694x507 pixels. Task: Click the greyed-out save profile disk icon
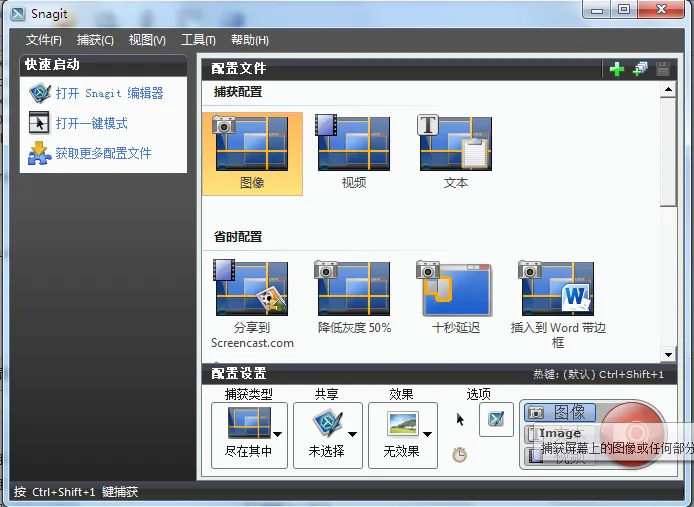coord(663,69)
